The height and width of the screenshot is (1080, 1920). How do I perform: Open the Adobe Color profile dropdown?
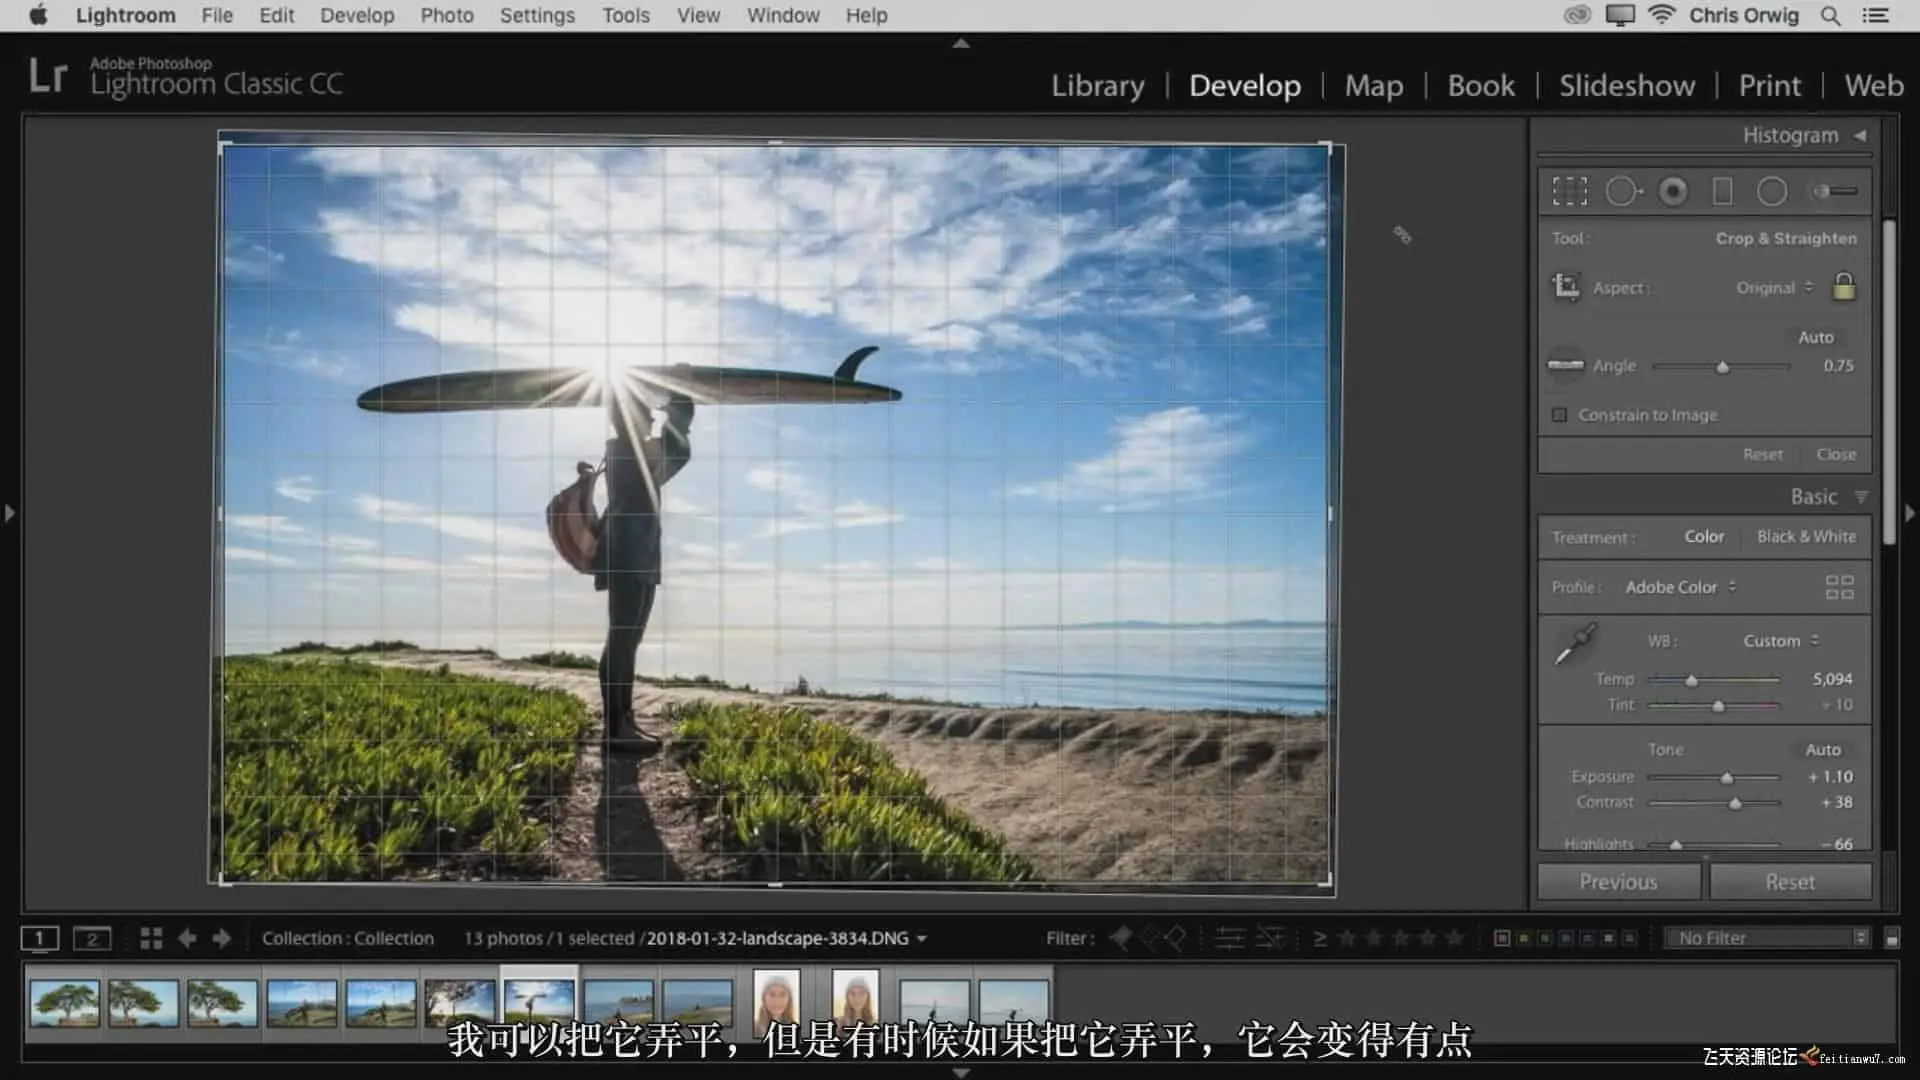pyautogui.click(x=1680, y=587)
